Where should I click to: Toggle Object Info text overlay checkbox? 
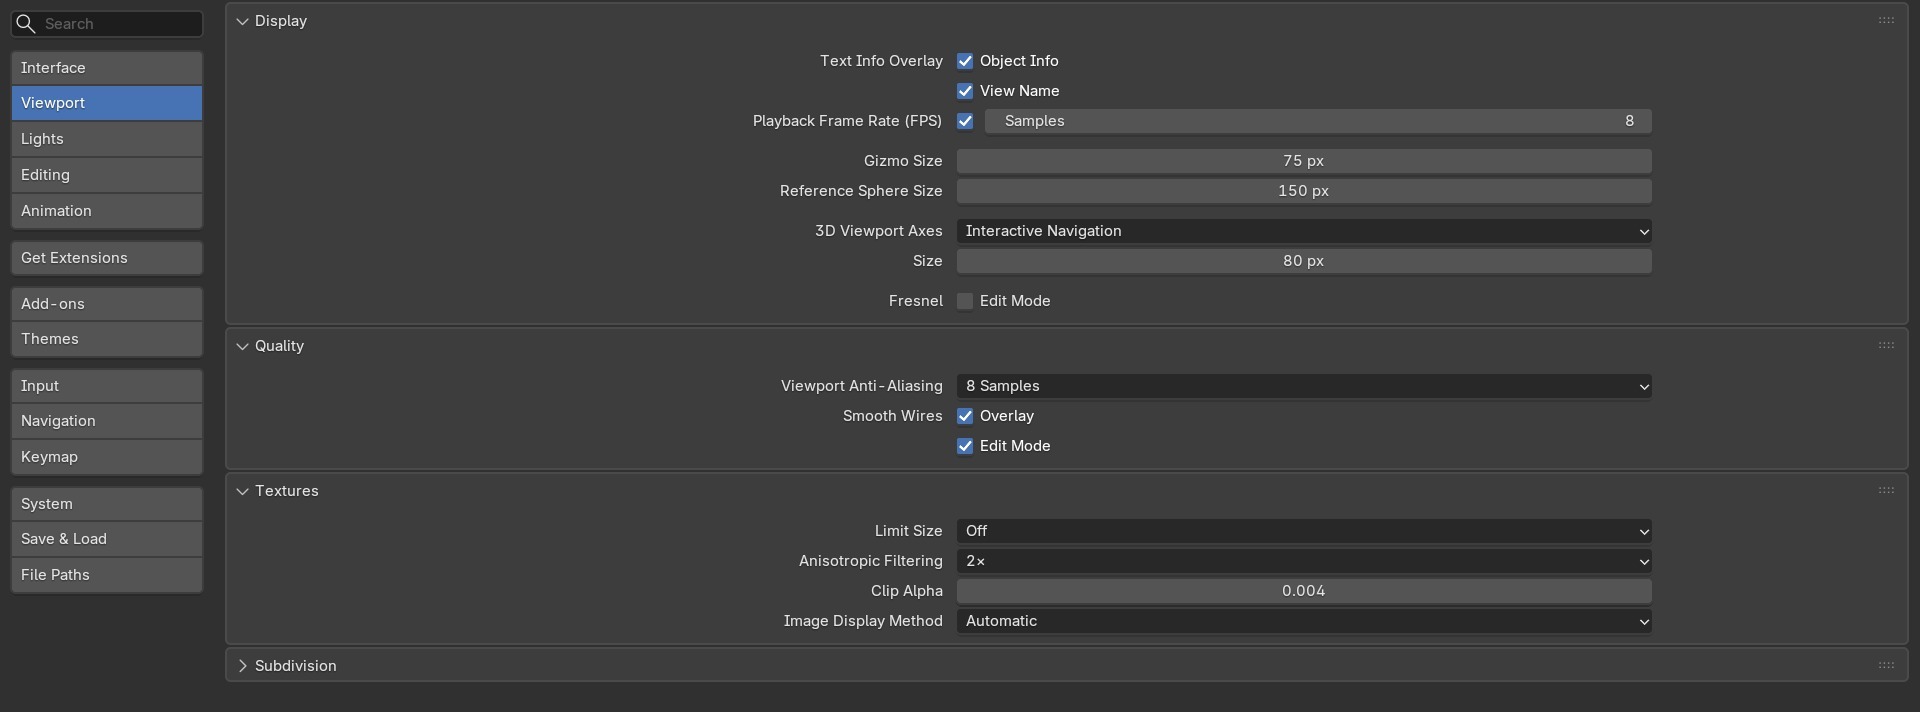click(x=965, y=61)
